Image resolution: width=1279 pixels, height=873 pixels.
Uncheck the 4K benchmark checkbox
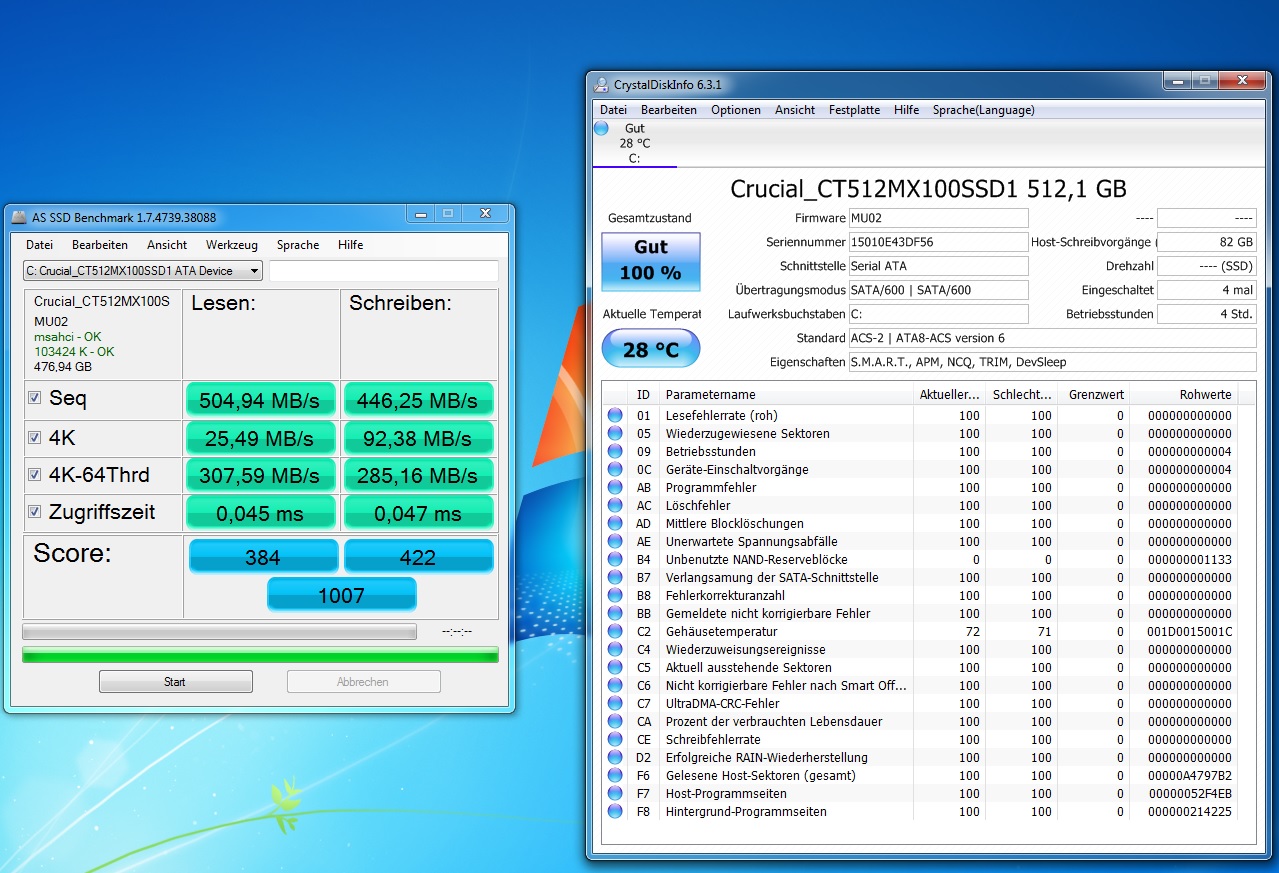tap(35, 437)
